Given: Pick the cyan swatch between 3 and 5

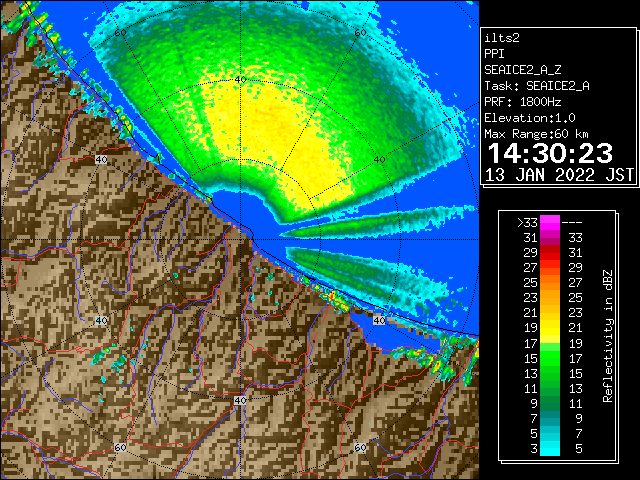Looking at the screenshot, I should pyautogui.click(x=550, y=448).
